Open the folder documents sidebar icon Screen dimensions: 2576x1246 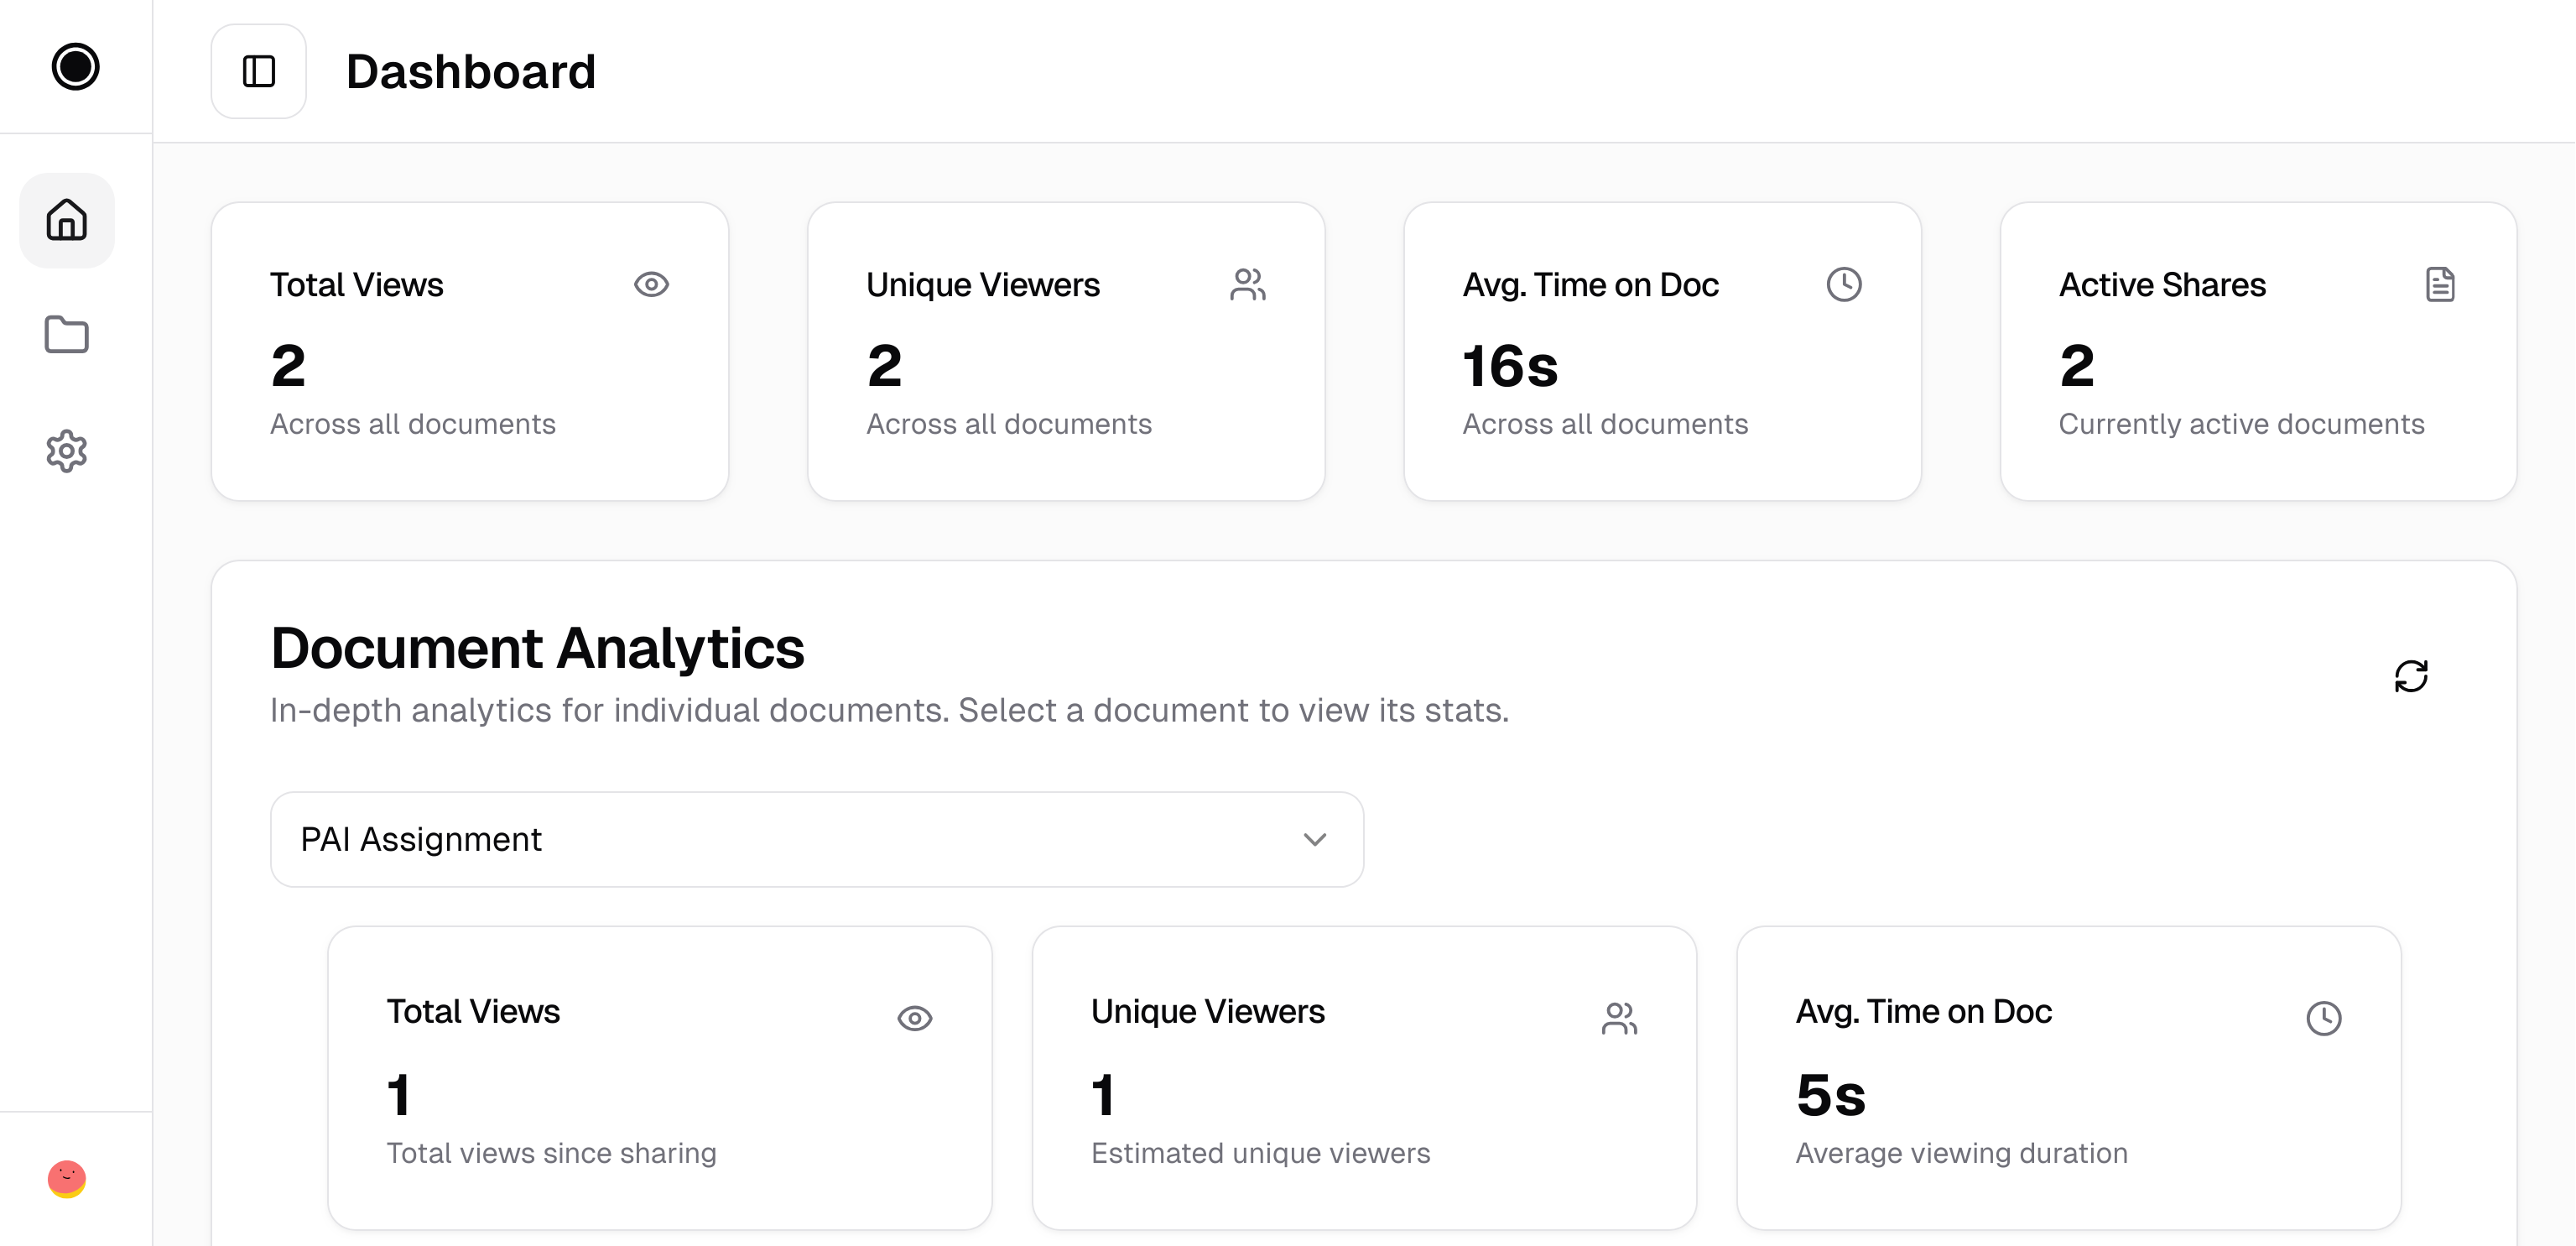point(67,335)
